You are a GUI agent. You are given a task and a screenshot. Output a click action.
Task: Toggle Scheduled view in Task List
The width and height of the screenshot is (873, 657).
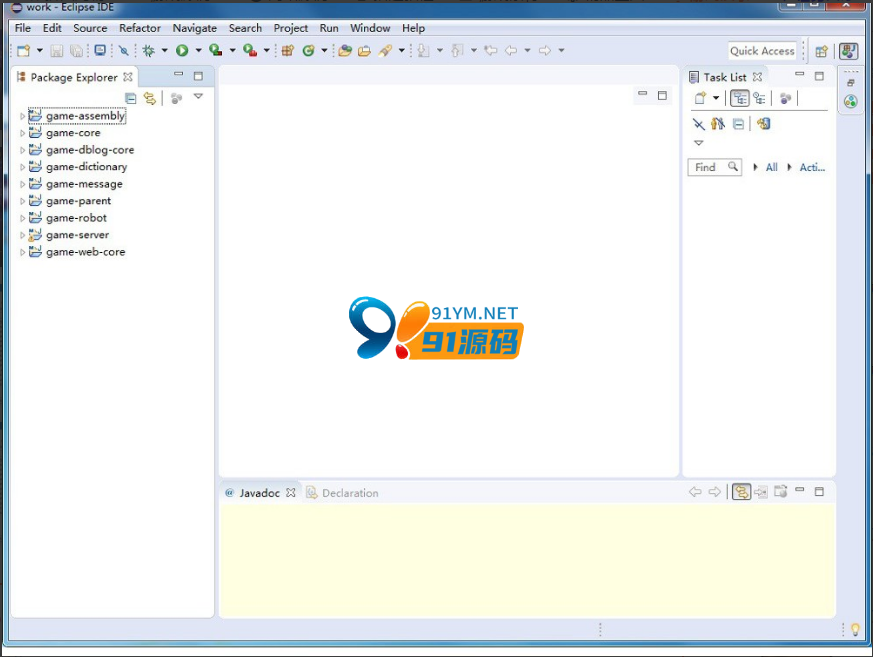759,99
